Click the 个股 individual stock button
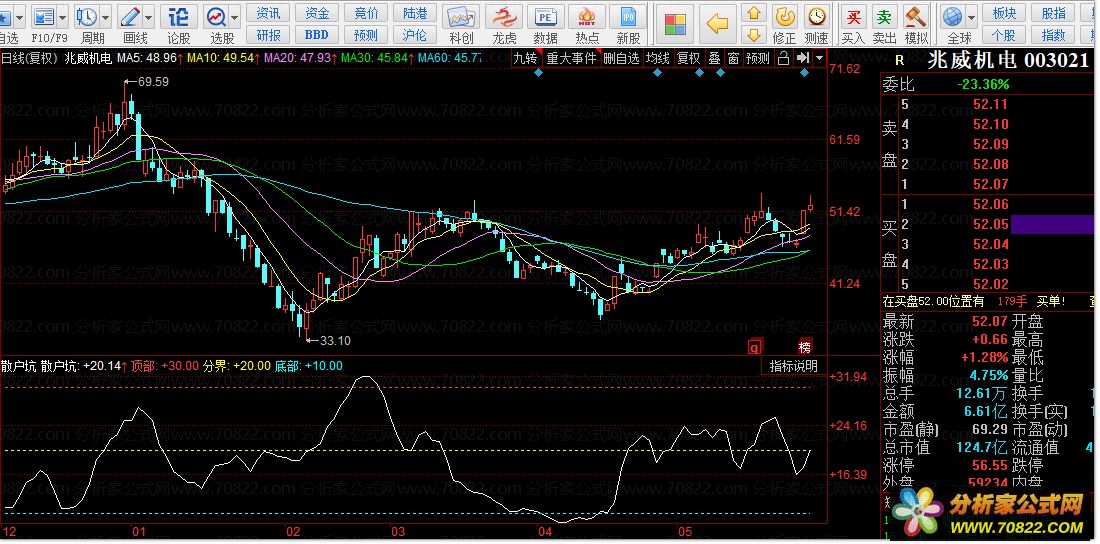The height and width of the screenshot is (544, 1100). (x=1005, y=34)
